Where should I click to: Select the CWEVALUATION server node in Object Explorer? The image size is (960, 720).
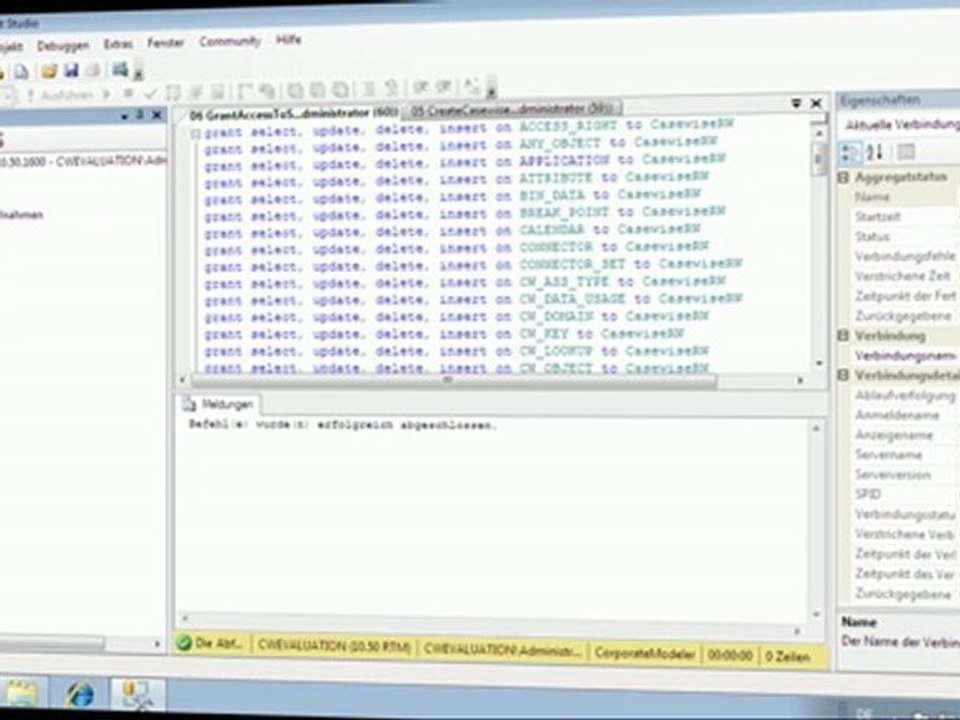(x=82, y=161)
